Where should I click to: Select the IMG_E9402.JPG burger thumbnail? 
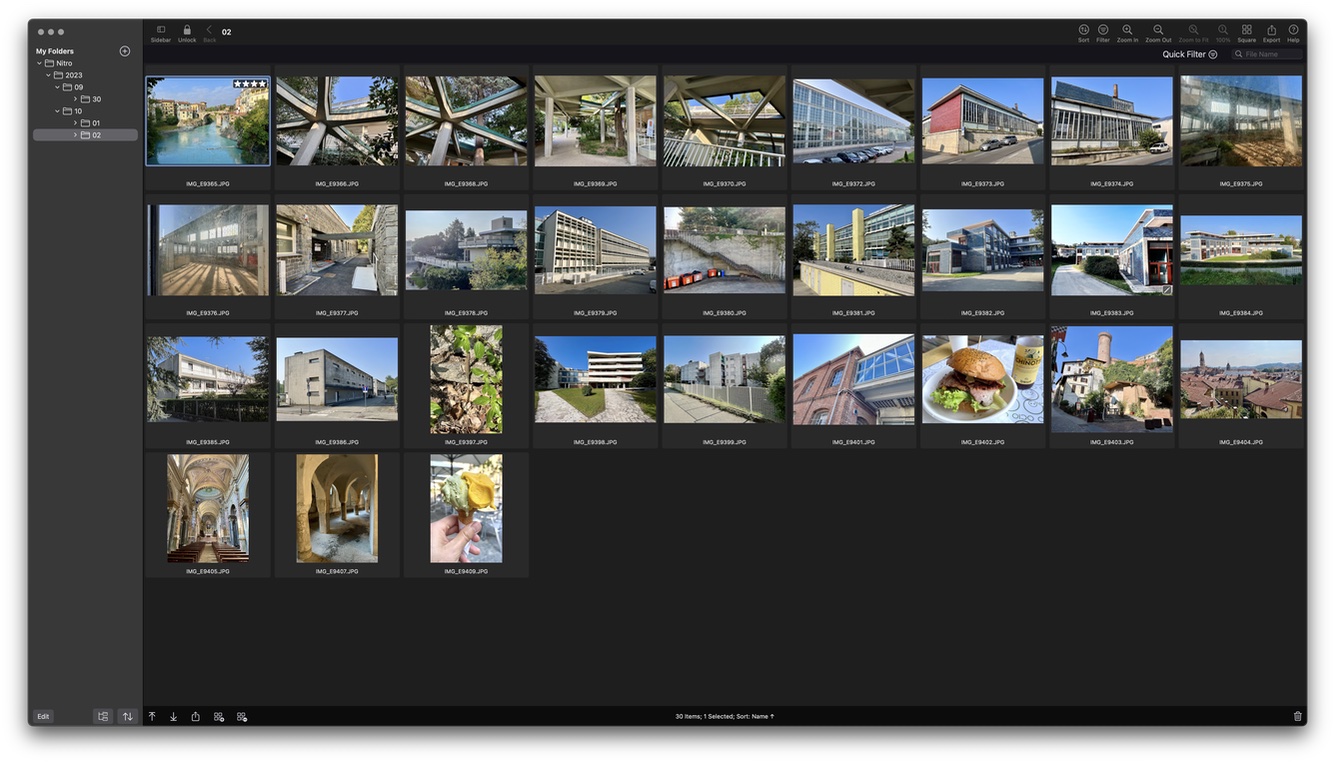pyautogui.click(x=983, y=379)
